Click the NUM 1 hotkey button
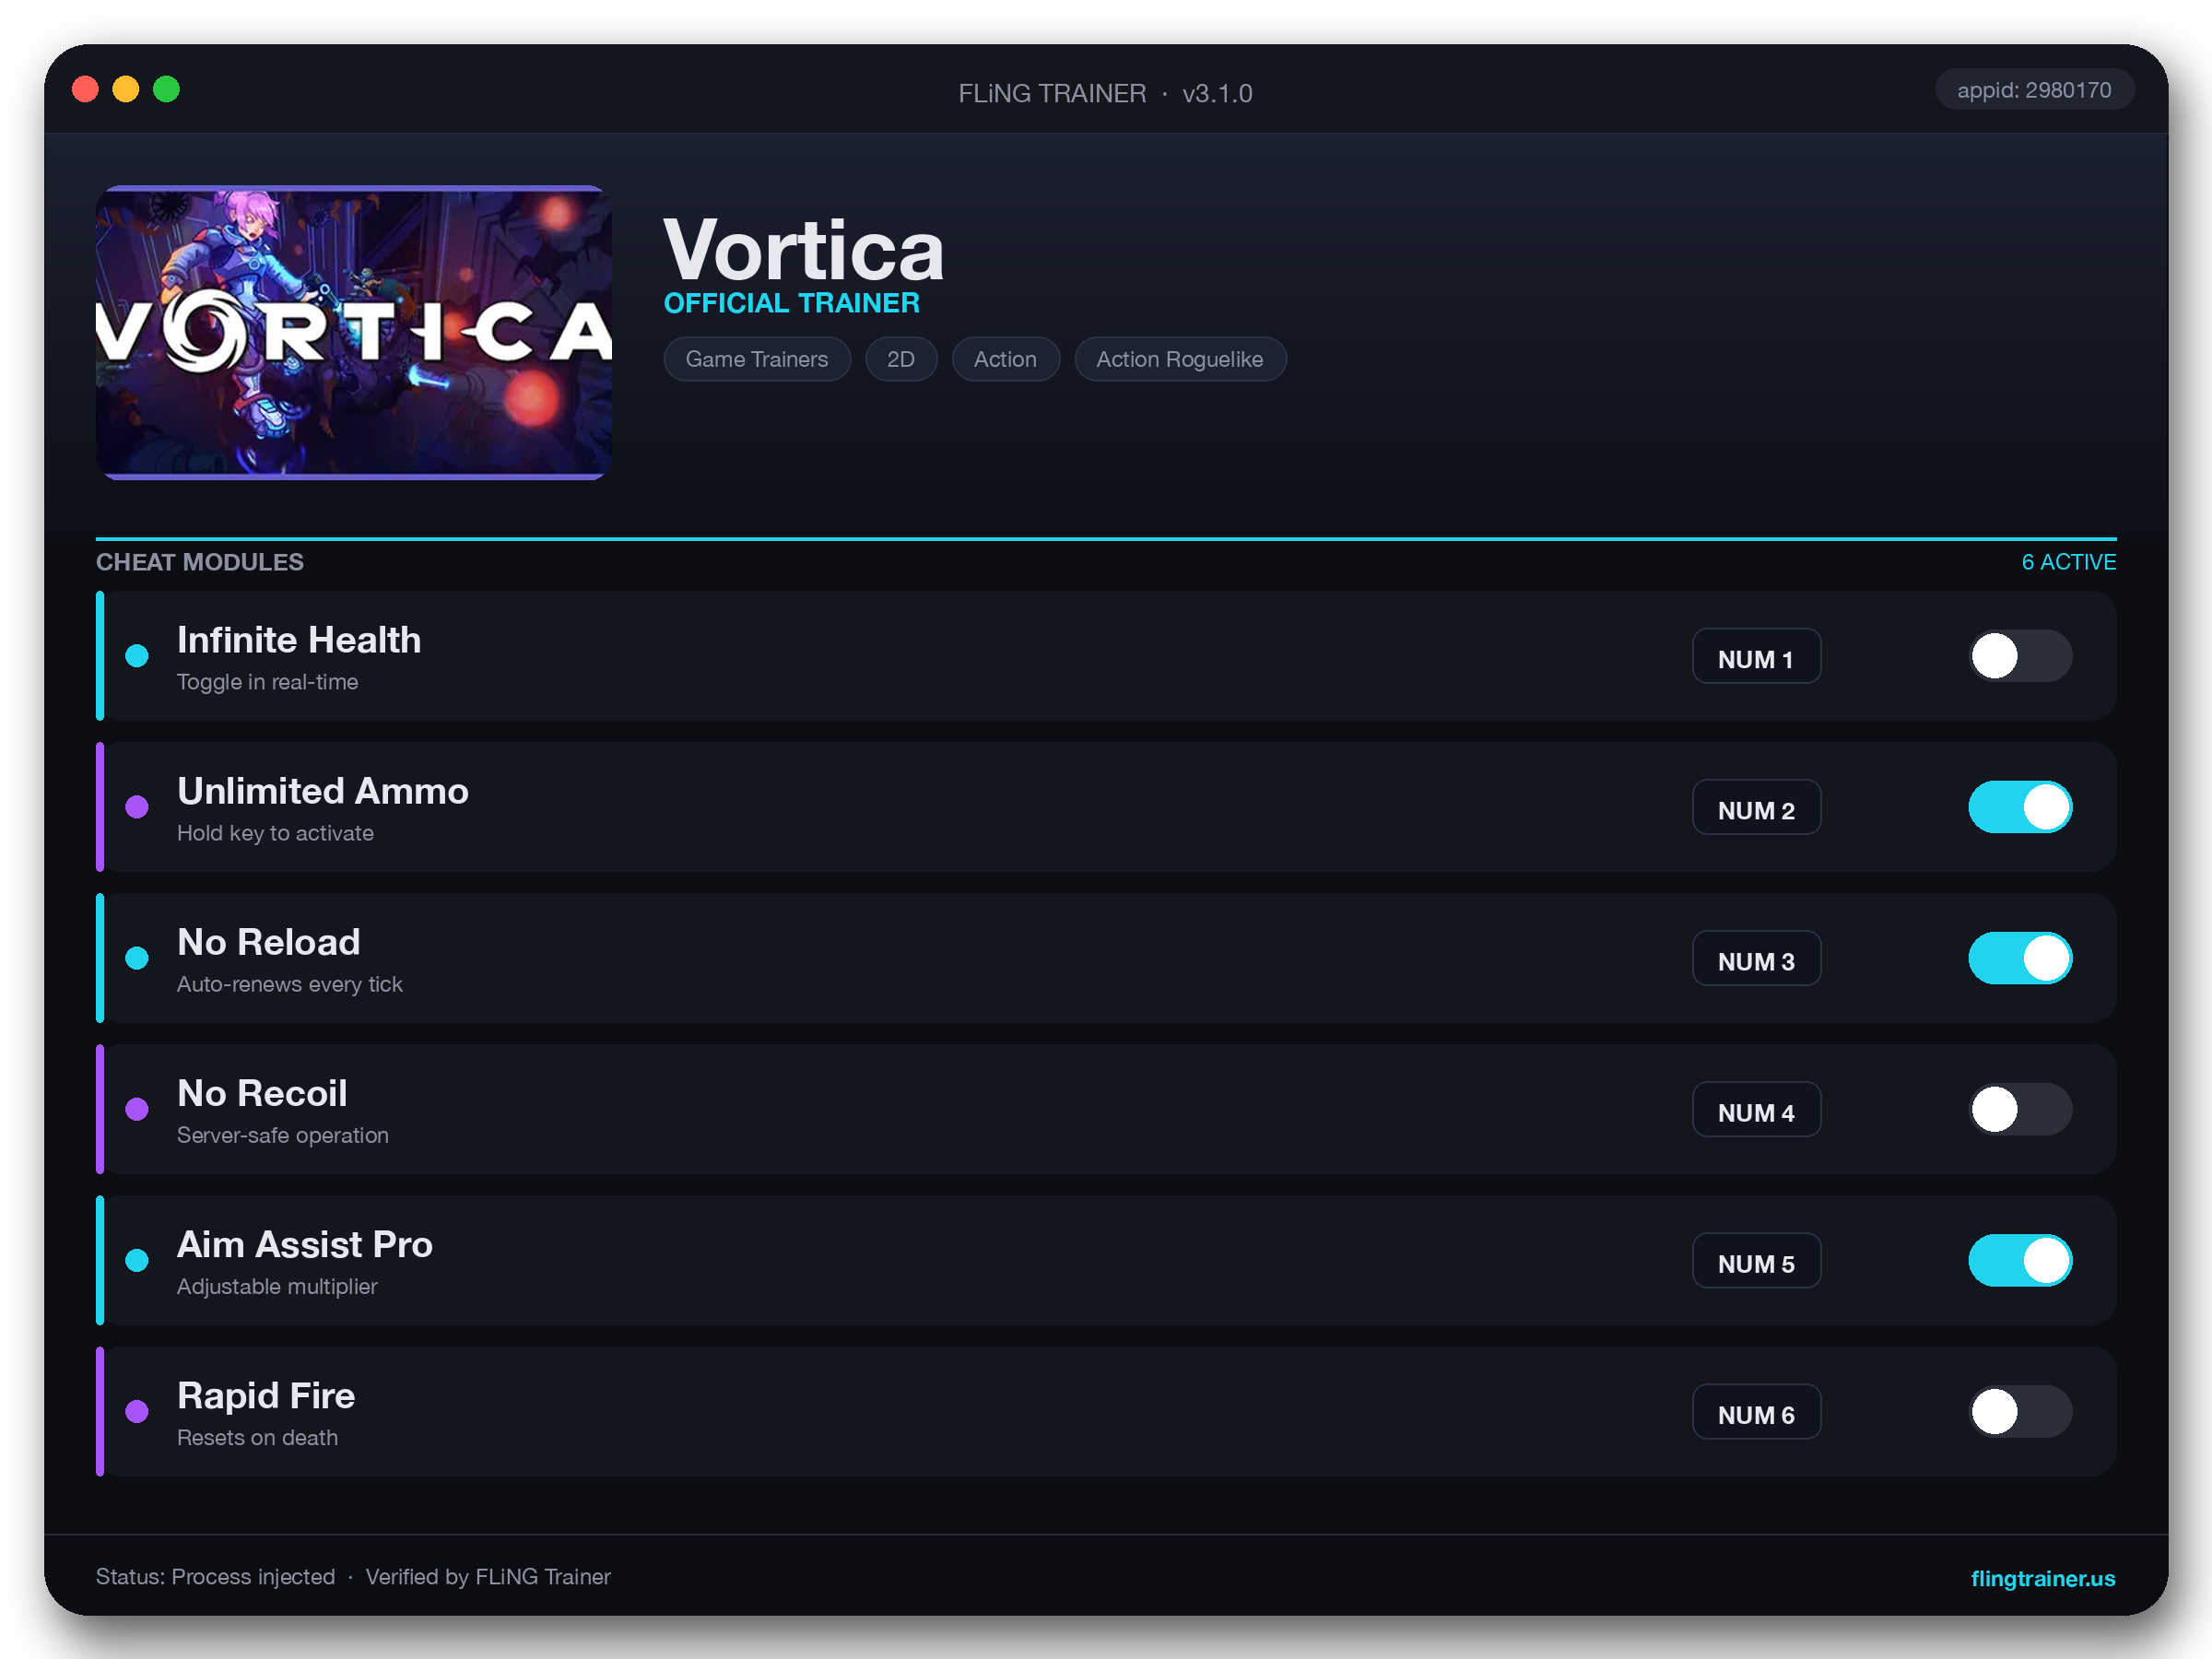Screen dimensions: 2212x1659 (x=1756, y=656)
